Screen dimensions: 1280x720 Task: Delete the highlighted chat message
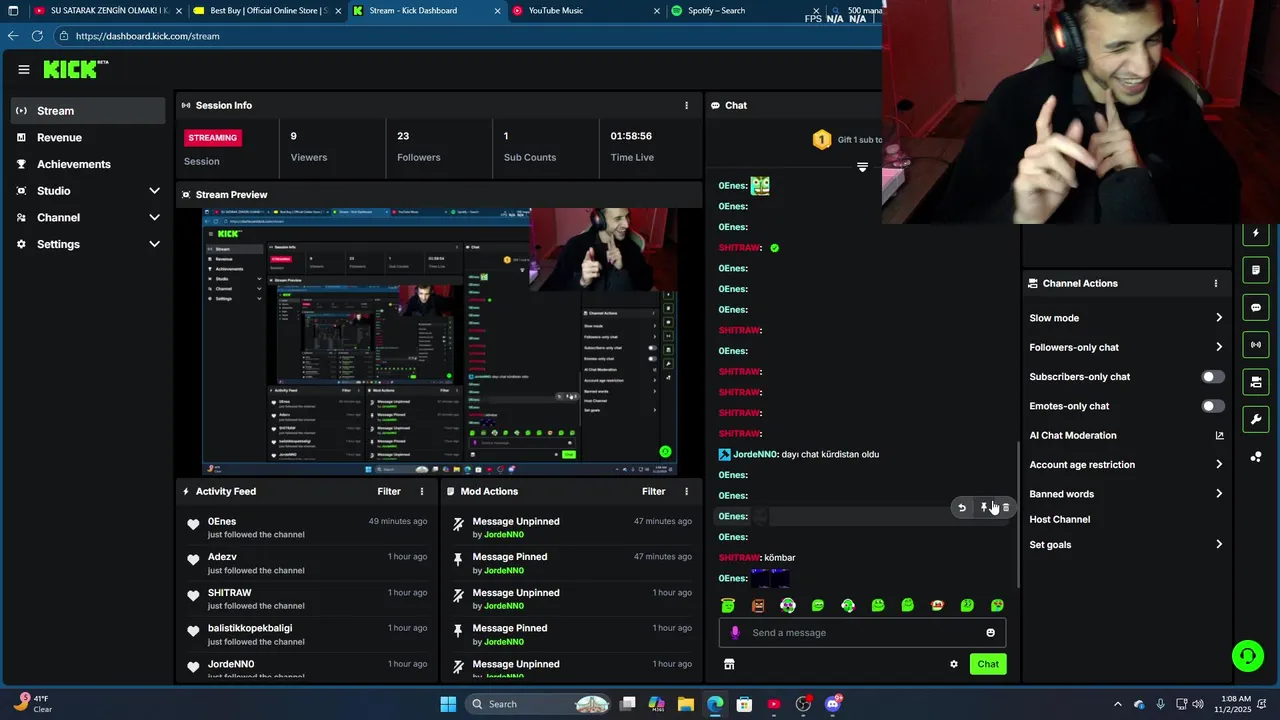pos(1006,508)
